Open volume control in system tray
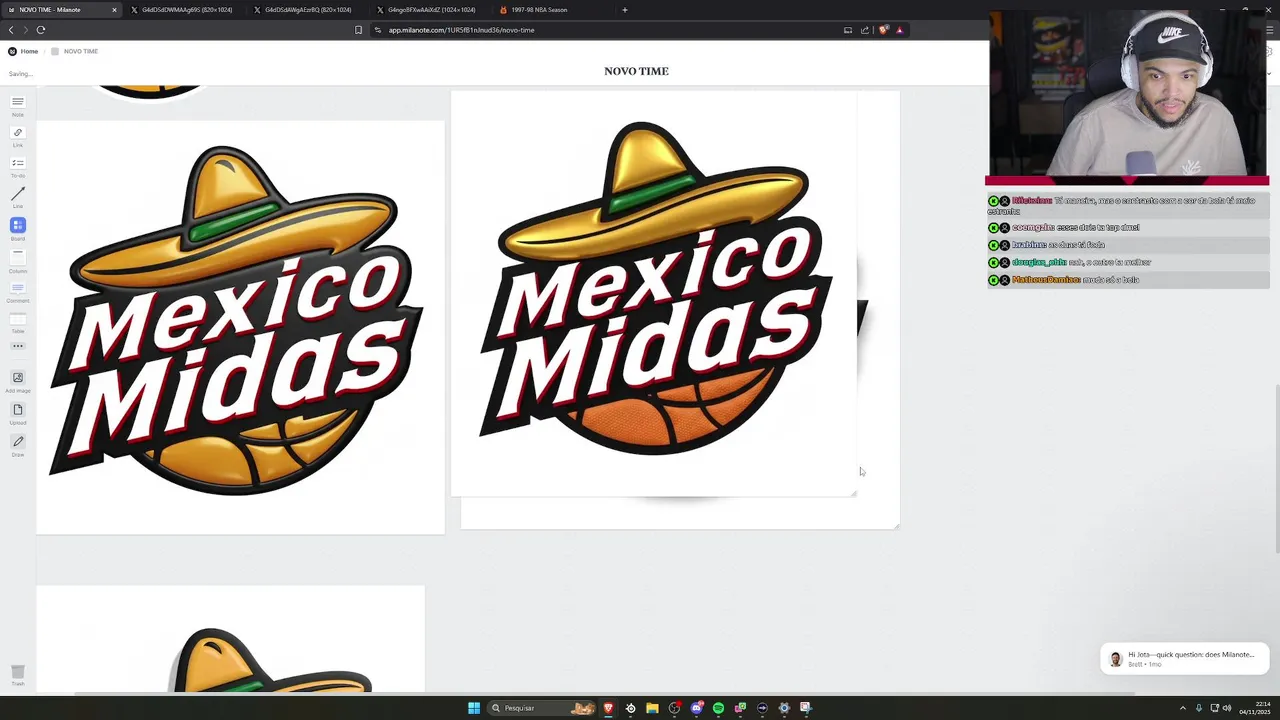1280x720 pixels. (1227, 708)
